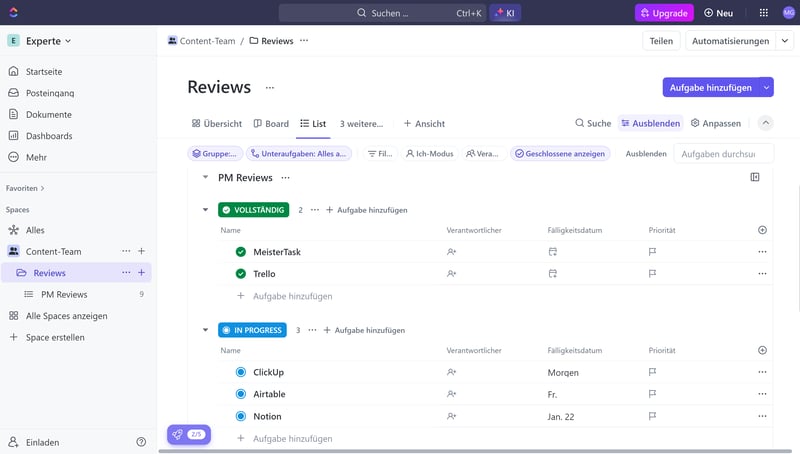Click the help question mark icon
Viewport: 800px width, 454px height.
(x=141, y=442)
